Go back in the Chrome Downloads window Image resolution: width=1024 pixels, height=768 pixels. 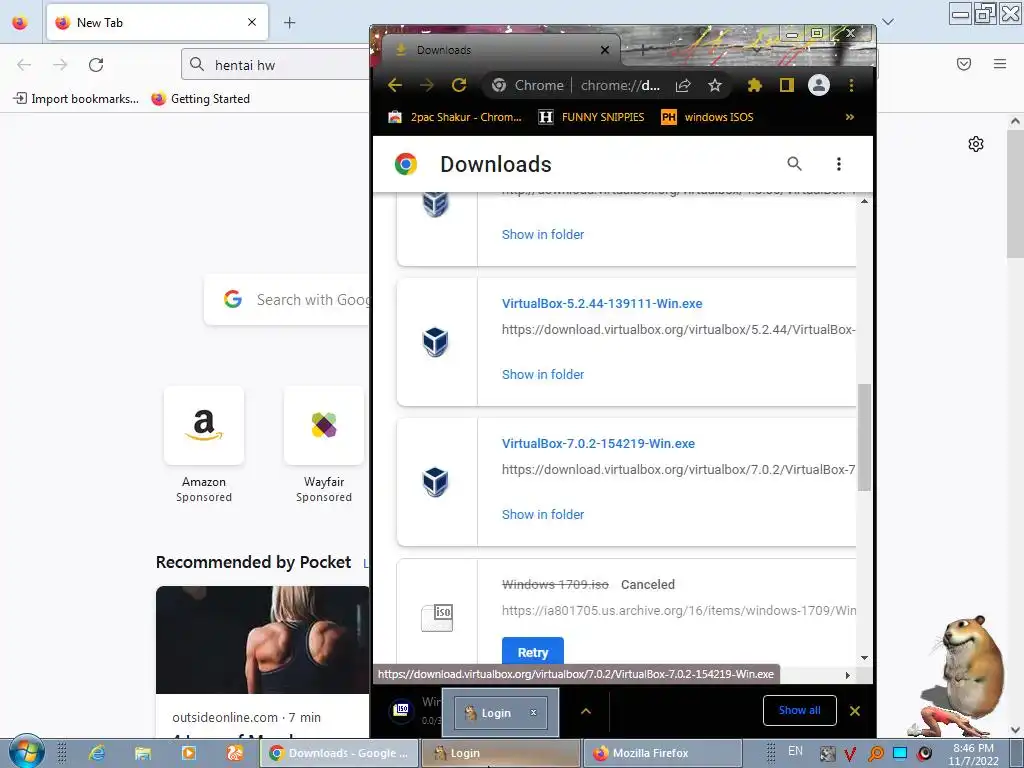(394, 85)
